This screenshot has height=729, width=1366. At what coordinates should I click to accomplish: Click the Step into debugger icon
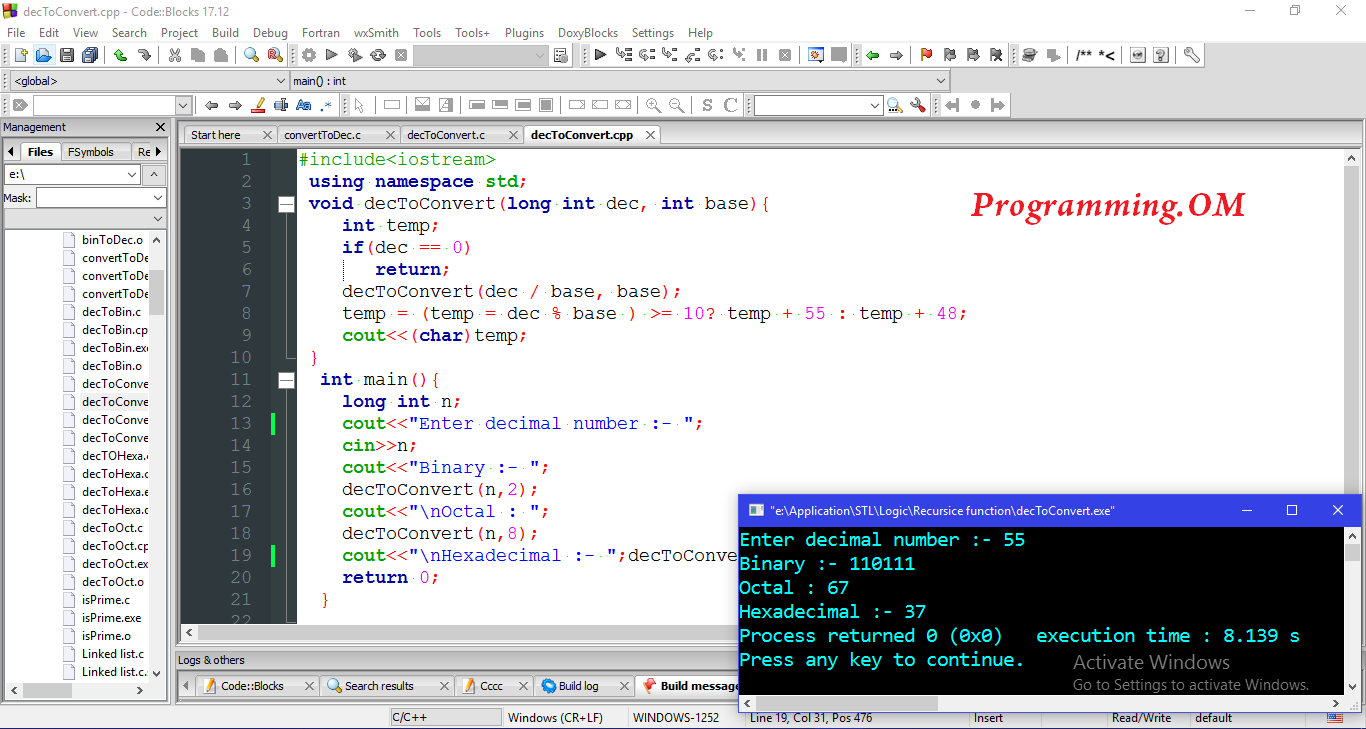coord(670,55)
